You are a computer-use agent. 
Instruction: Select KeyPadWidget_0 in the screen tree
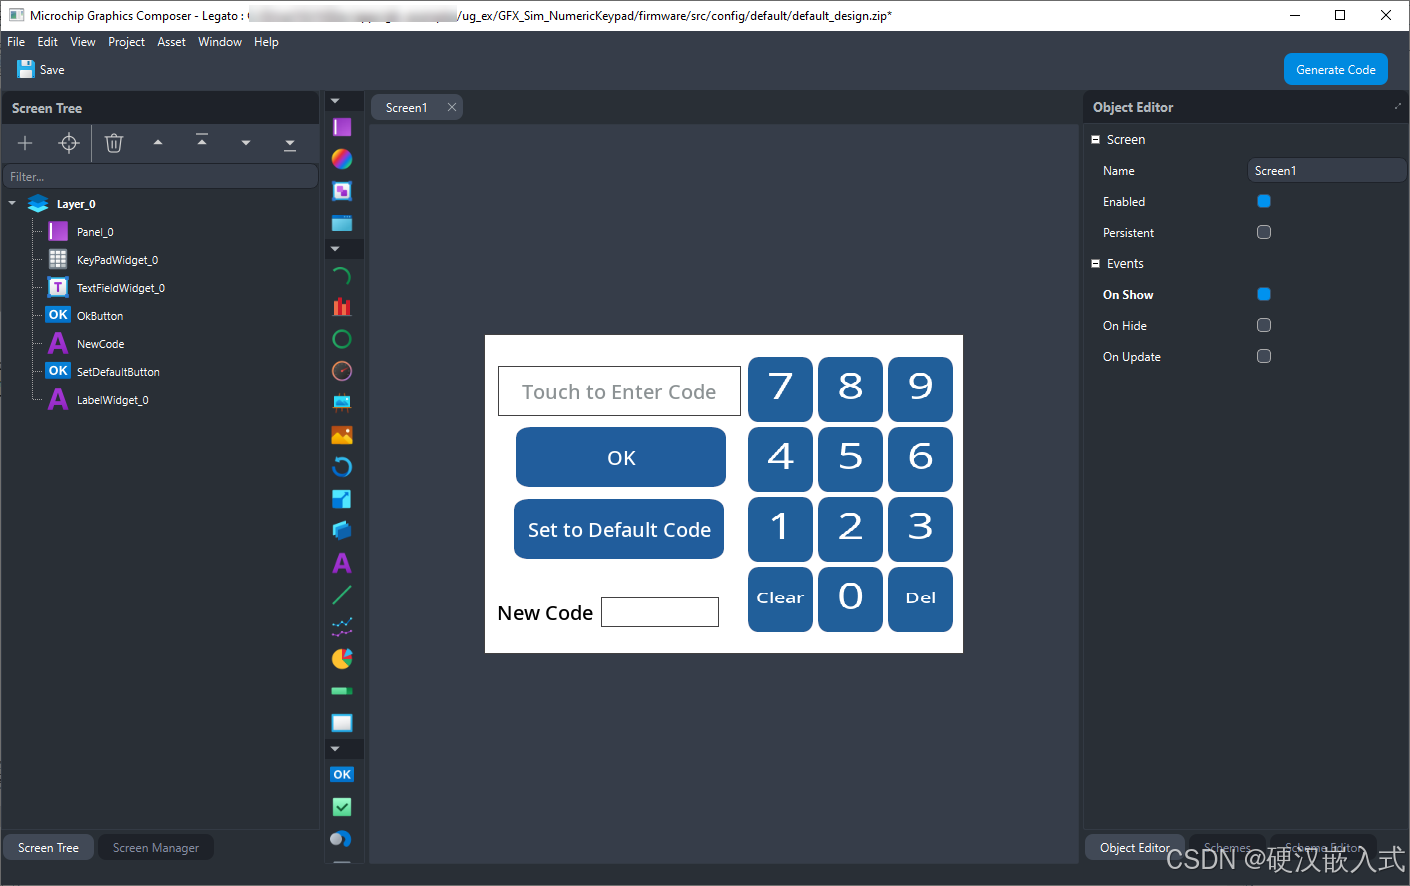(x=117, y=260)
